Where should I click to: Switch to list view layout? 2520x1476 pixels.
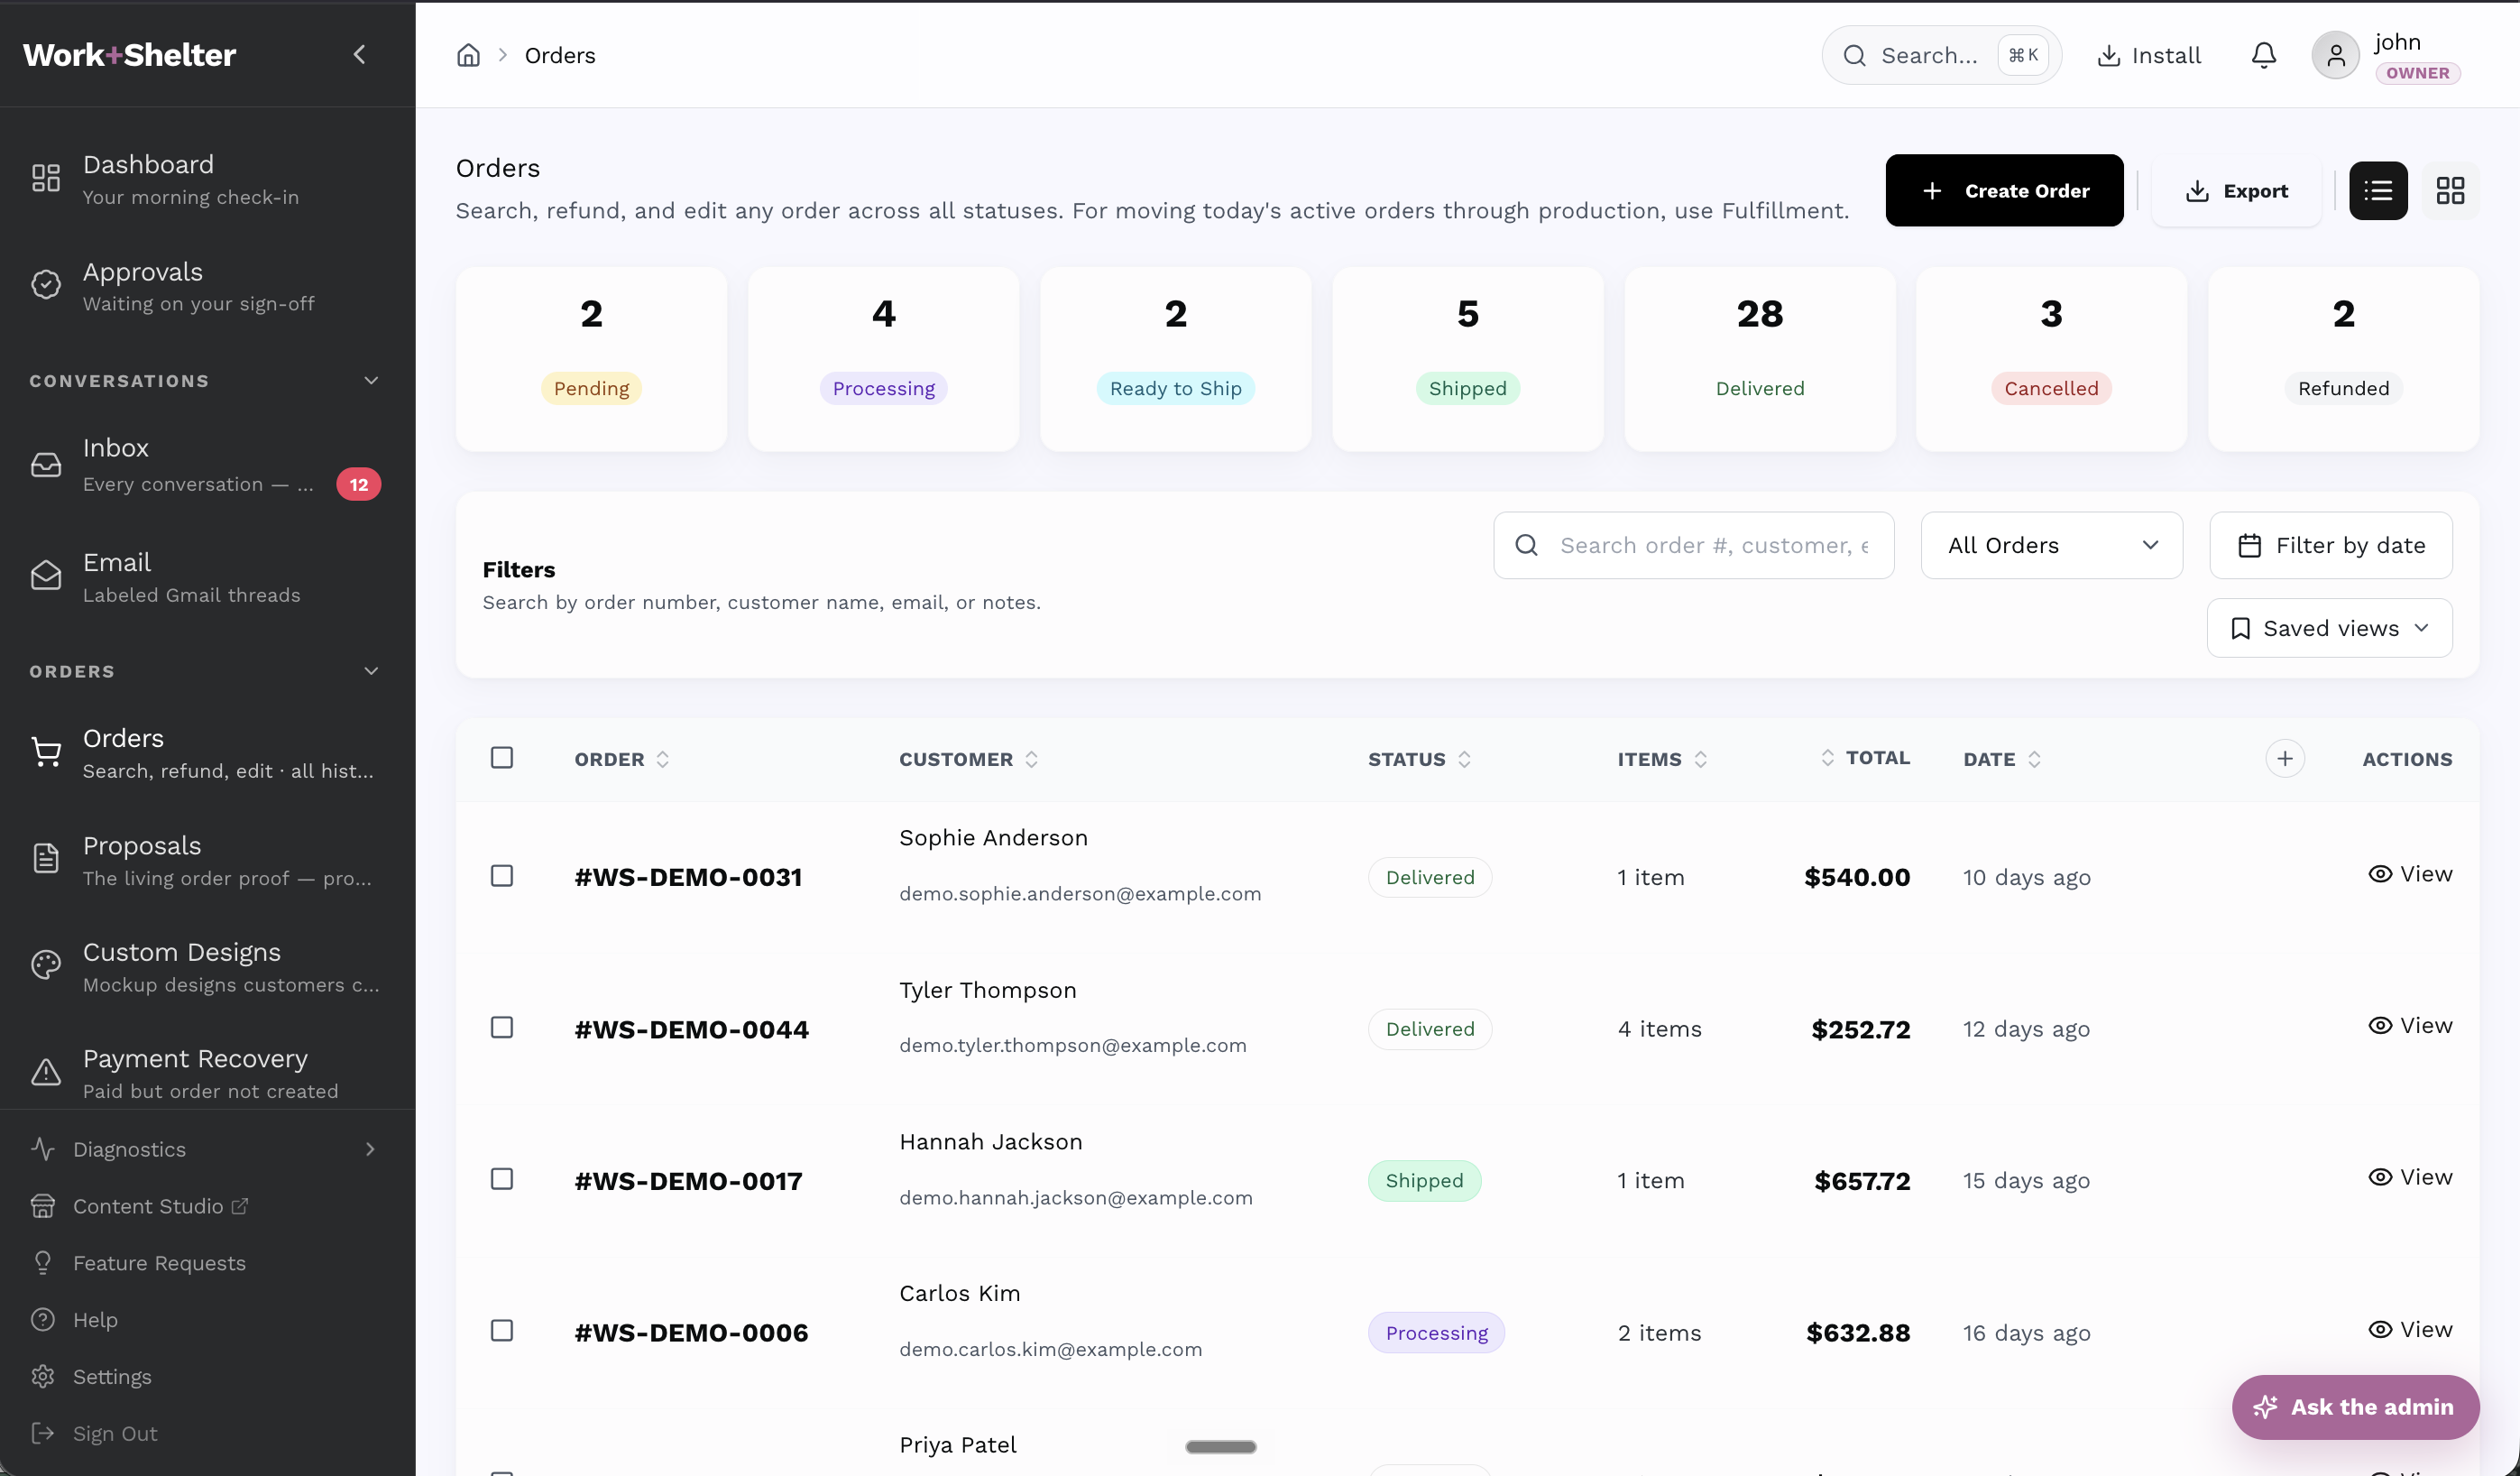2378,190
